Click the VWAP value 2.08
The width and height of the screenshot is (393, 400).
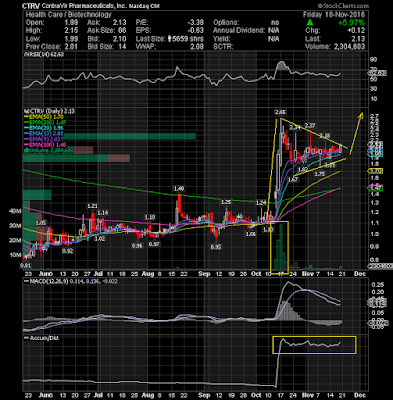tap(197, 46)
